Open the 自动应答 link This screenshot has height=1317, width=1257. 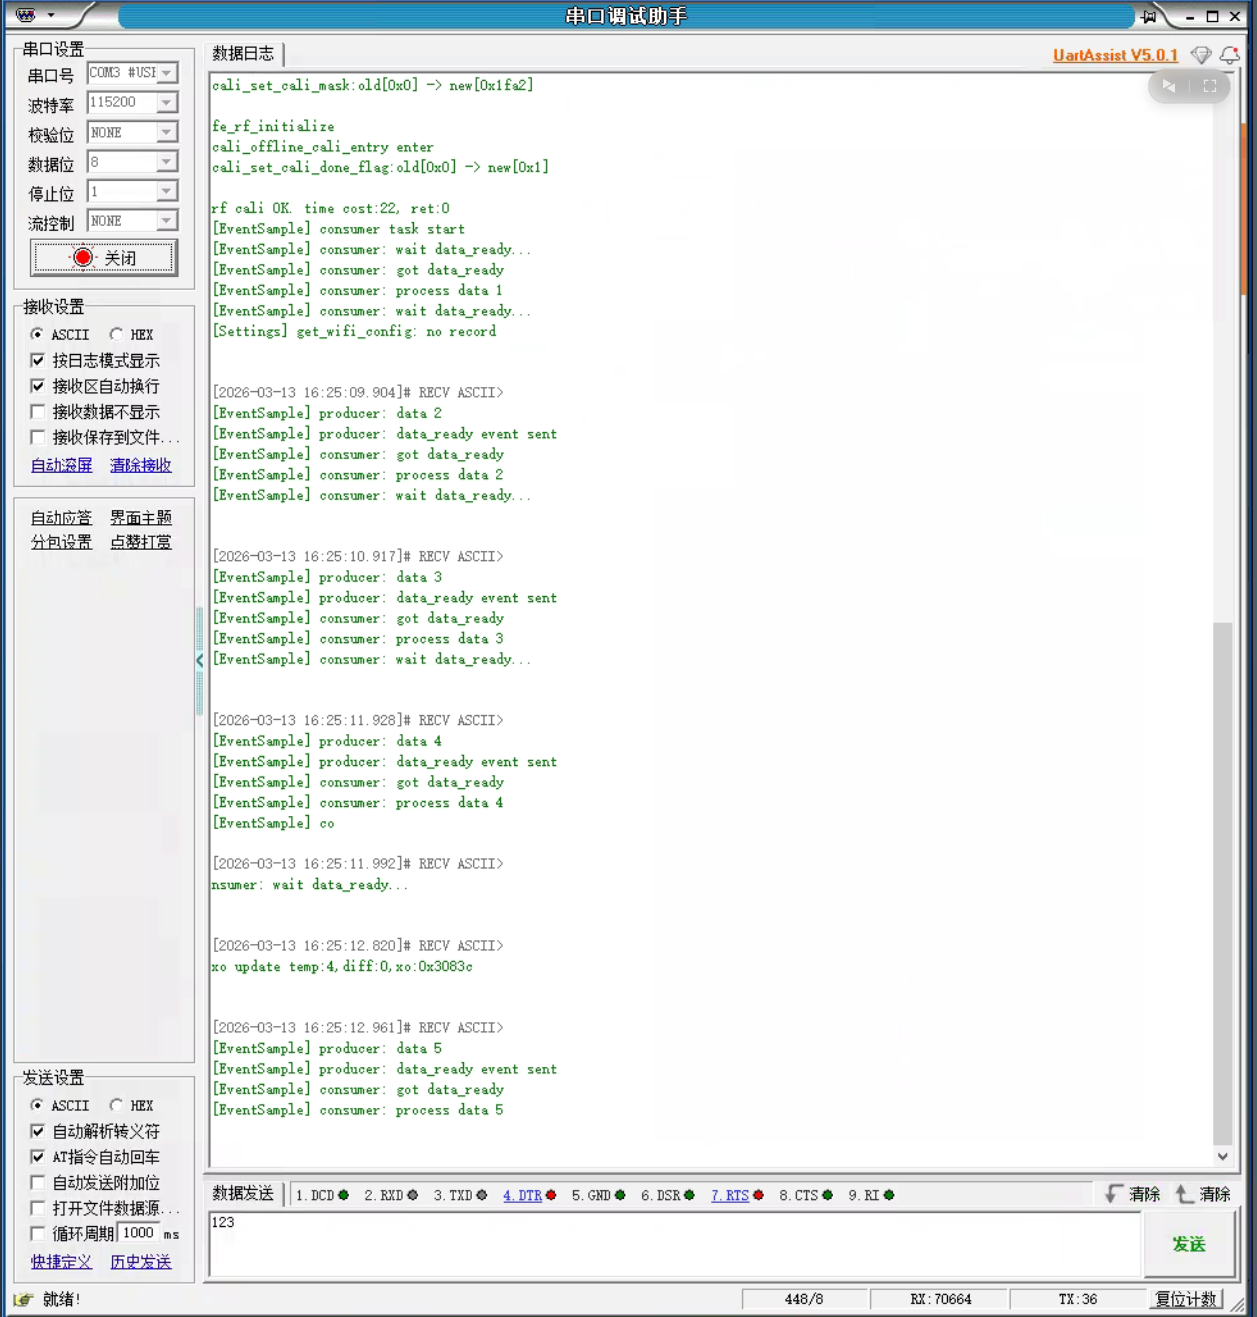[61, 517]
